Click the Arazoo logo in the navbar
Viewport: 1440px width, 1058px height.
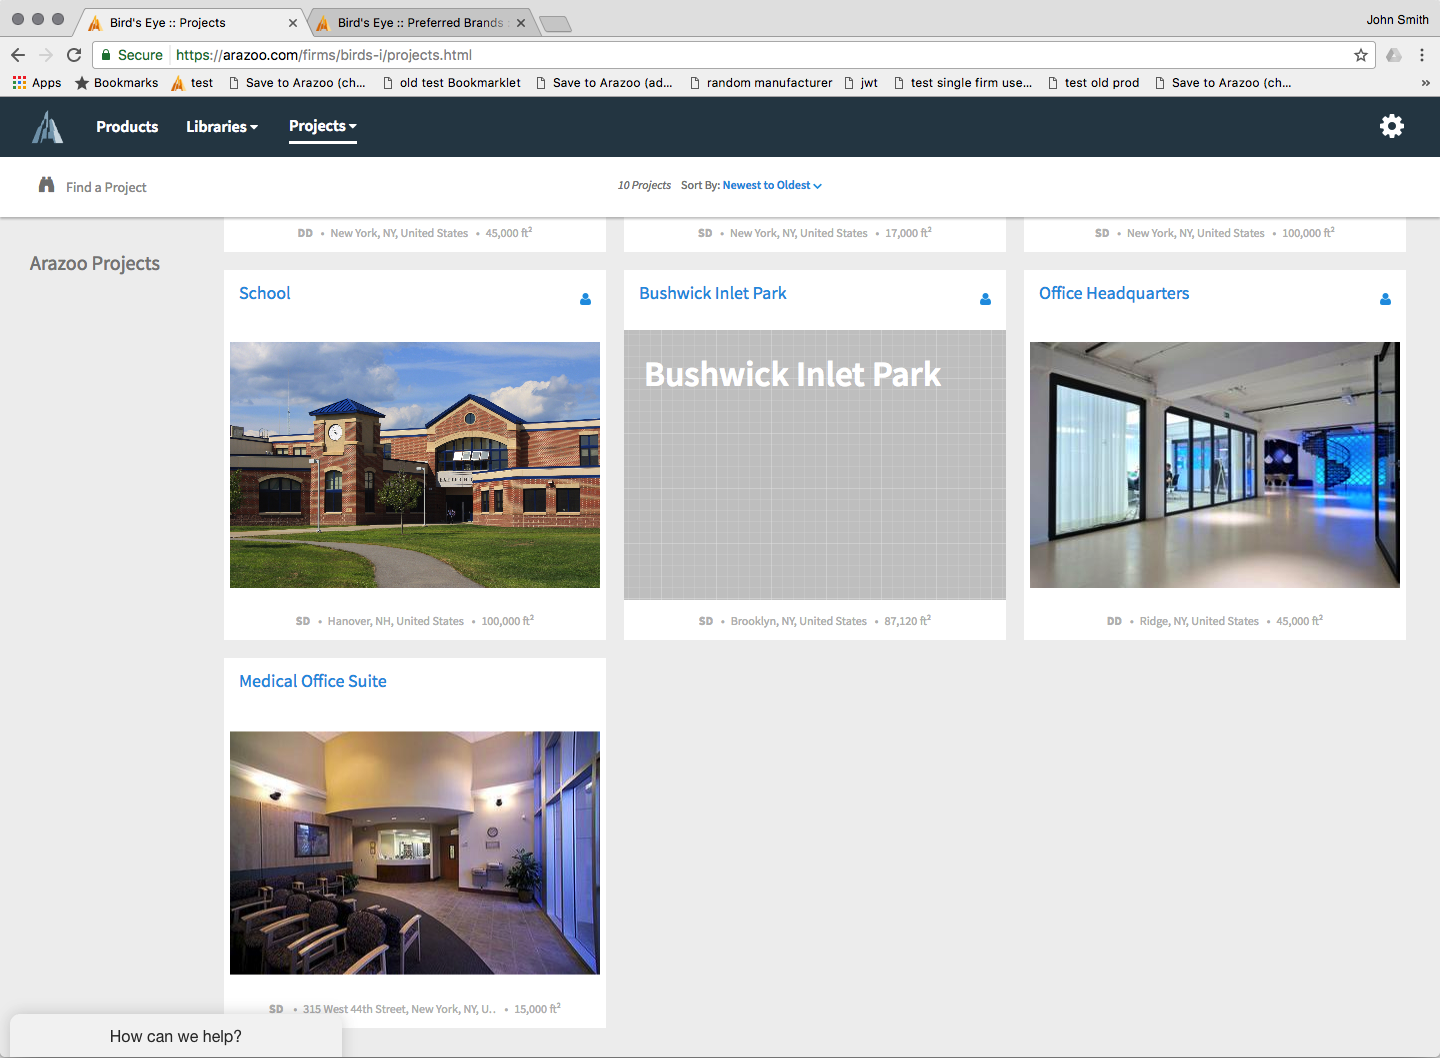tap(47, 126)
